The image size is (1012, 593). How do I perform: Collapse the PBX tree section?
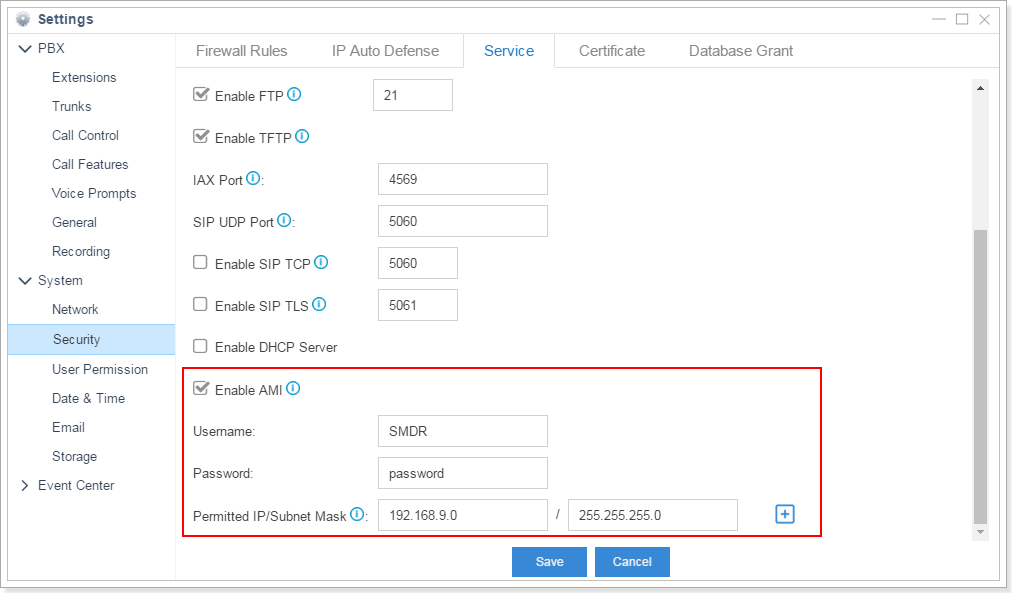[x=25, y=48]
